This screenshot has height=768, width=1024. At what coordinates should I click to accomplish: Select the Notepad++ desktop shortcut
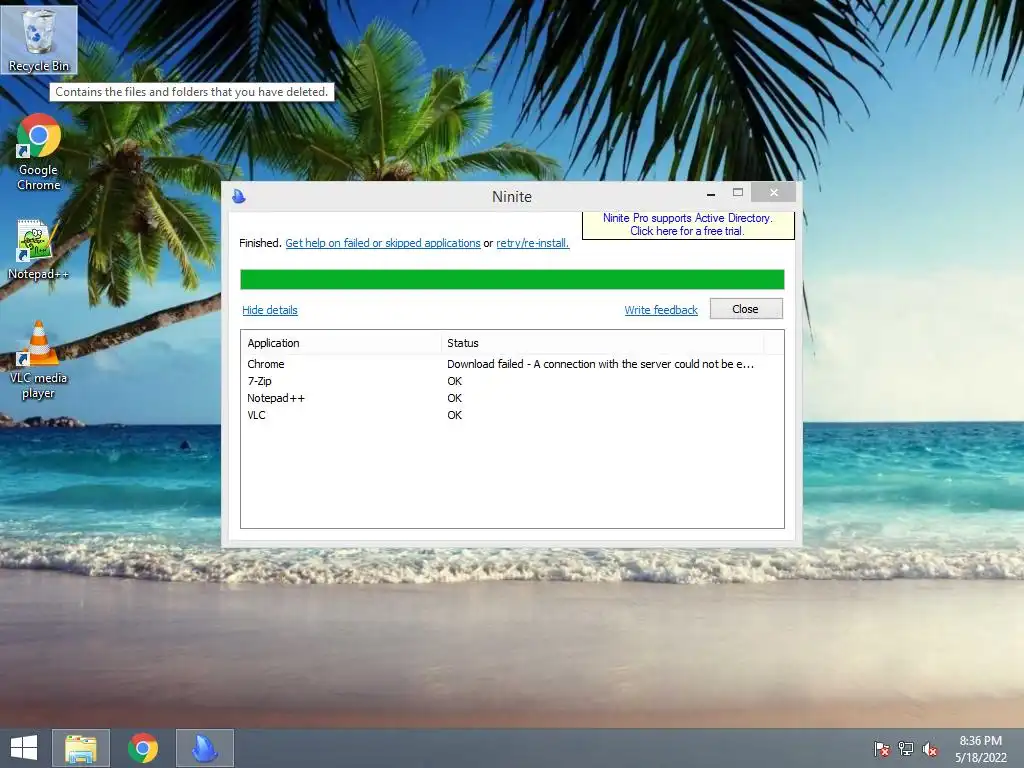(x=39, y=250)
